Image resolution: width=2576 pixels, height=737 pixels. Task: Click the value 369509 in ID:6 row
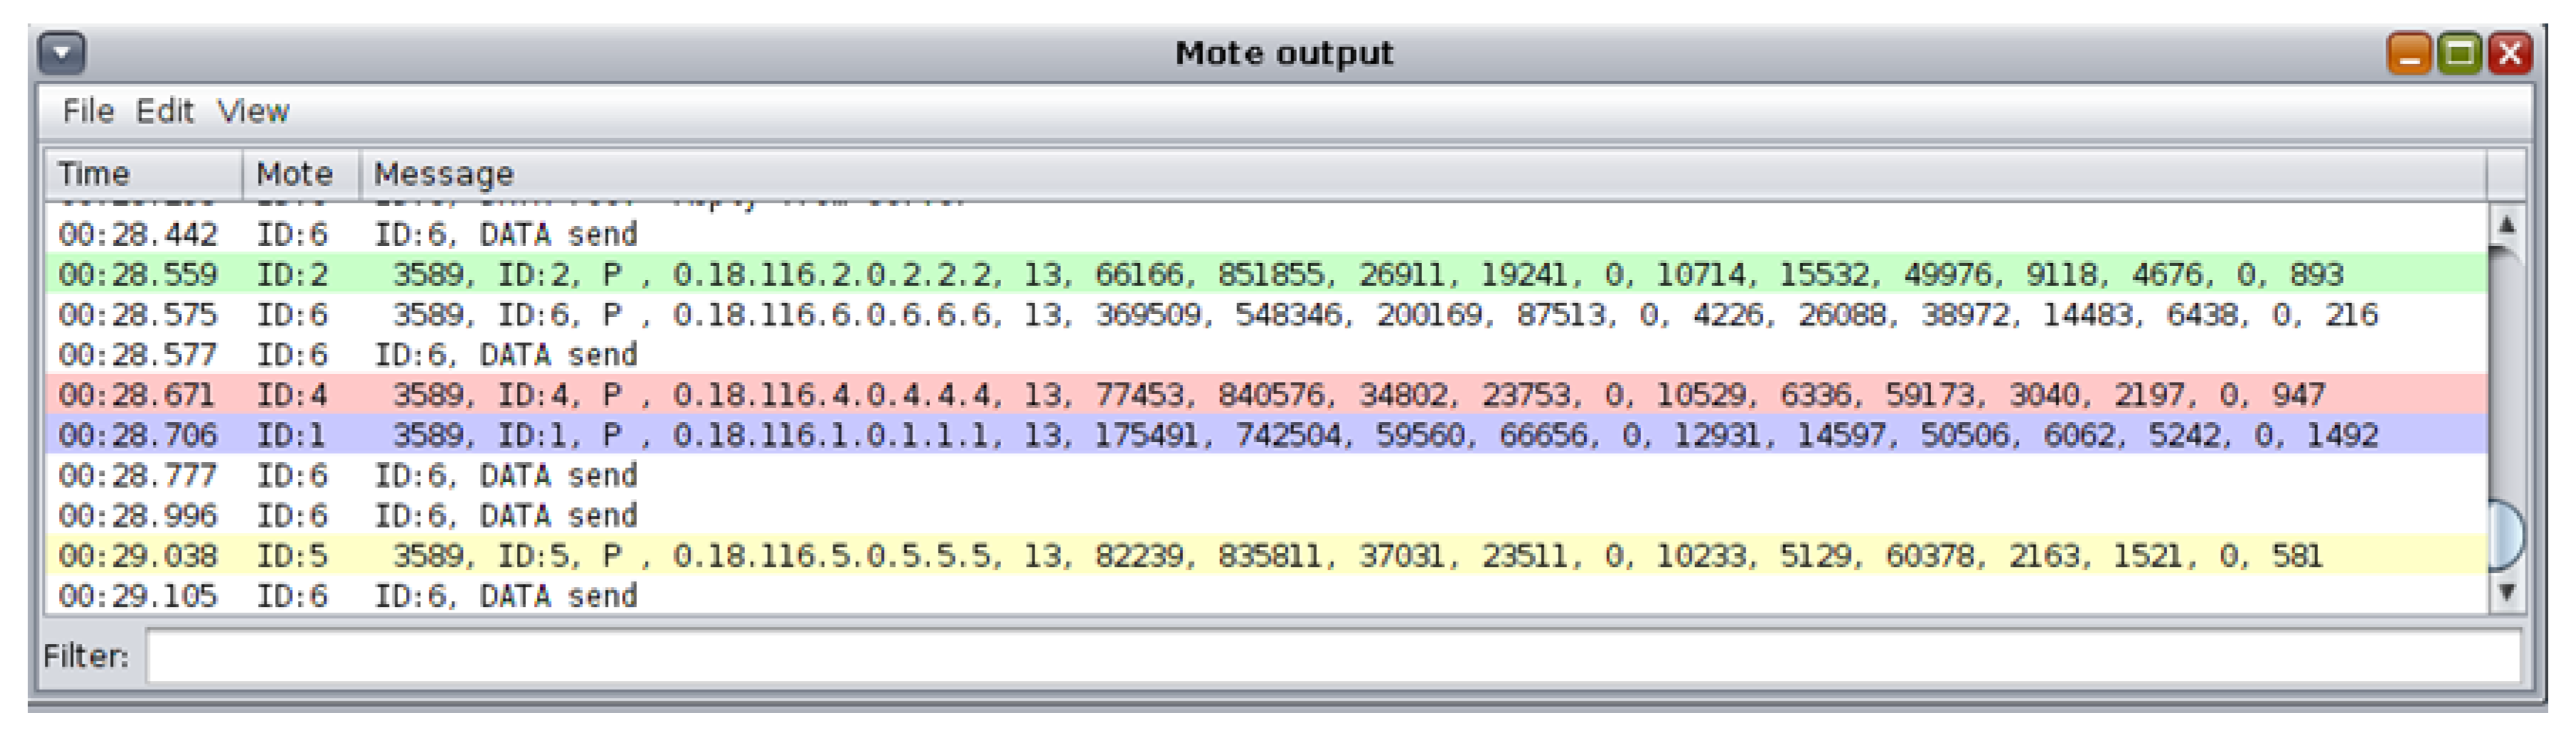pos(1148,315)
